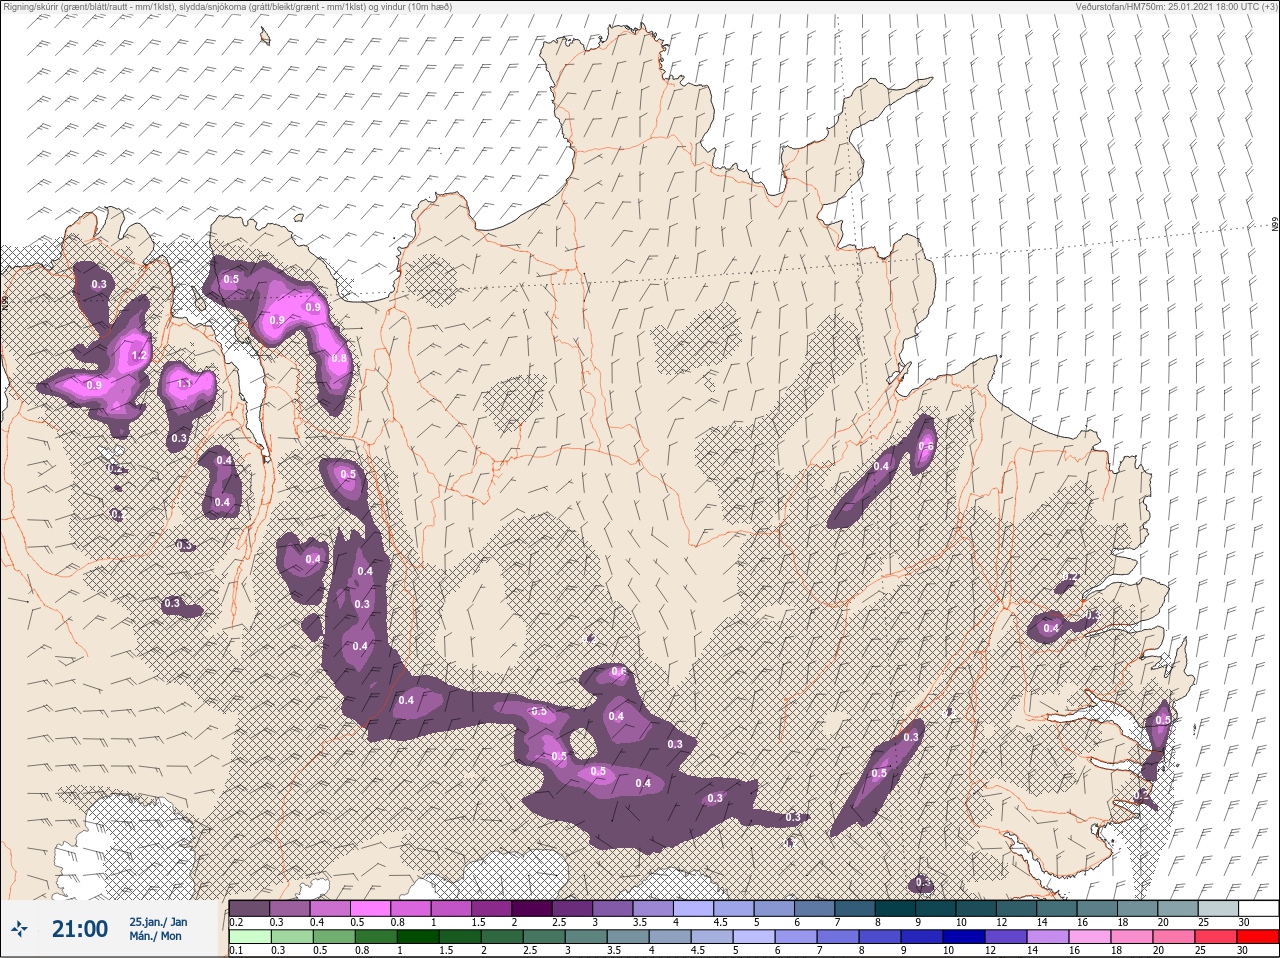Pick upper legend pink swatch between 0.5 and 0.8

(x=371, y=909)
